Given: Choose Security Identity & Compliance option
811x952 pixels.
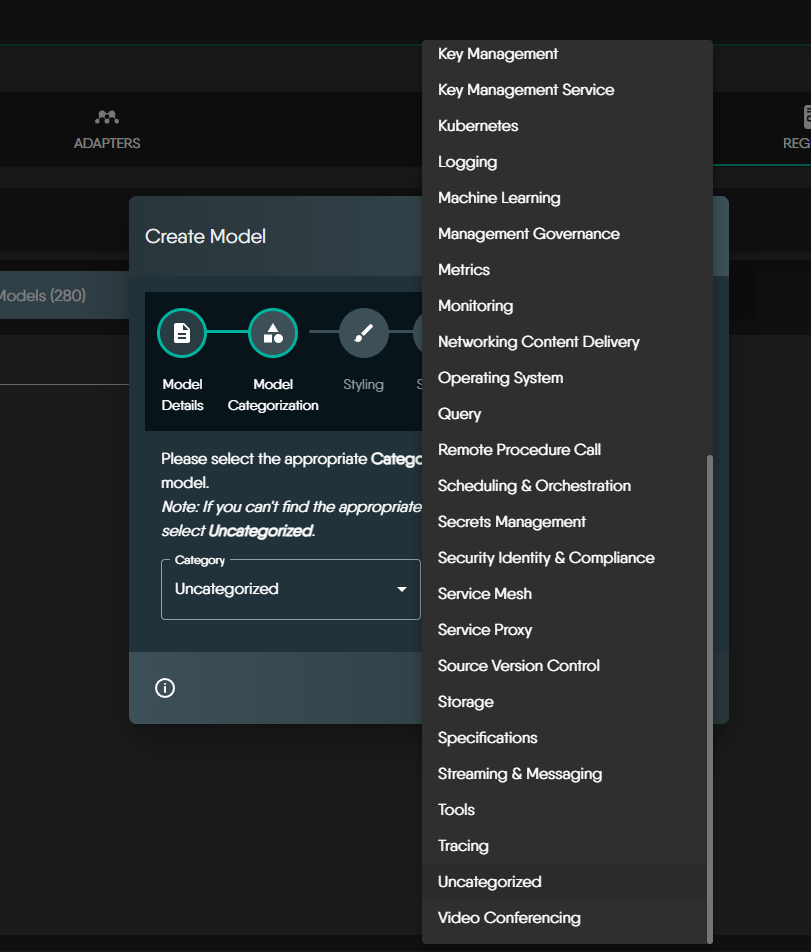Looking at the screenshot, I should coord(546,558).
